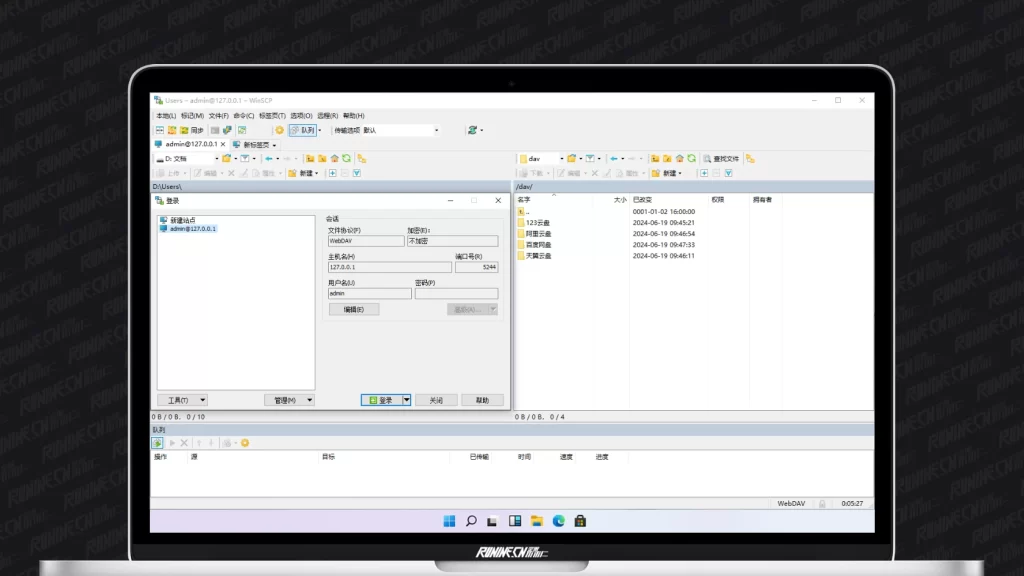Expand the 登录 button dropdown arrow

click(407, 400)
